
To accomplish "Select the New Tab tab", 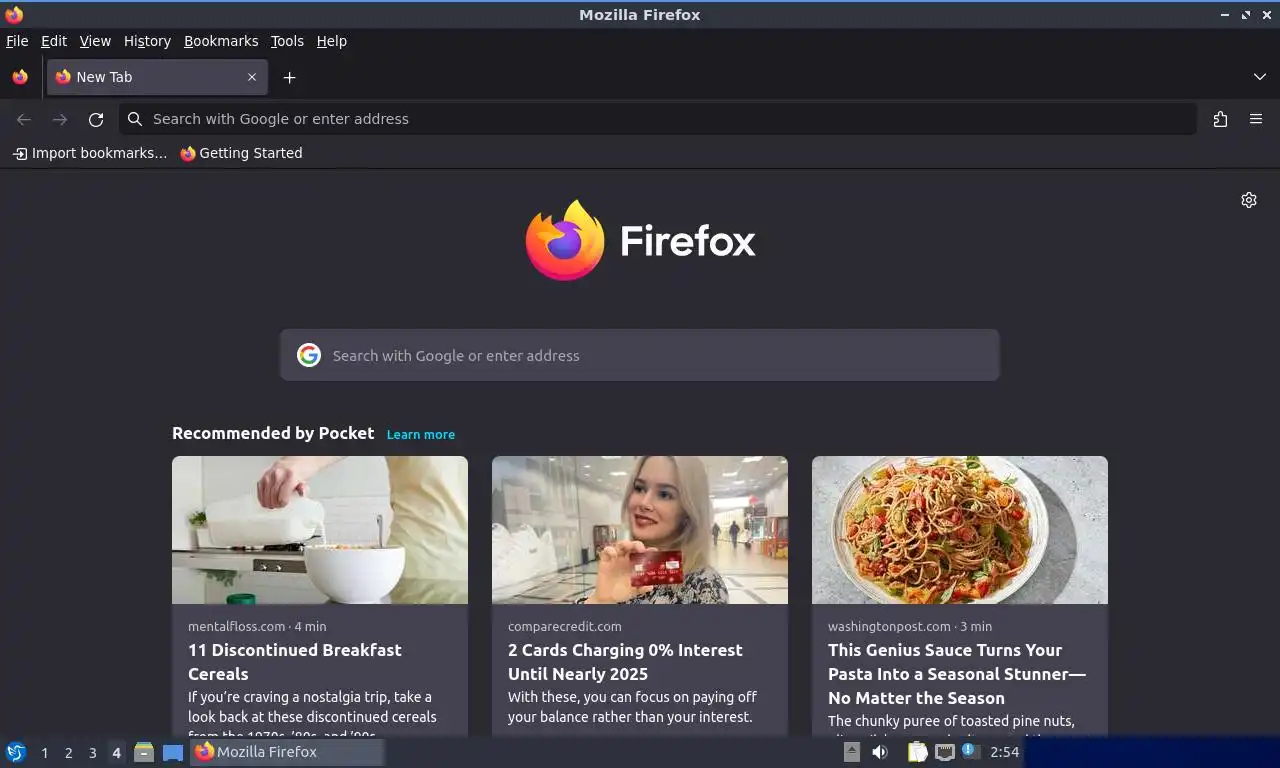I will click(x=157, y=77).
